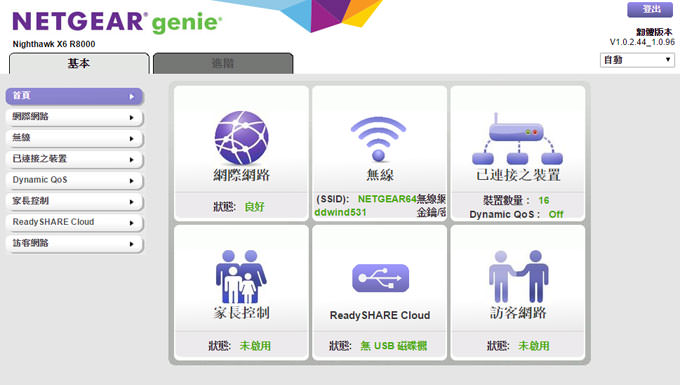This screenshot has width=680, height=385.
Task: Click the firmware version V1.0.2.44_1.0.96 text
Action: coord(642,42)
